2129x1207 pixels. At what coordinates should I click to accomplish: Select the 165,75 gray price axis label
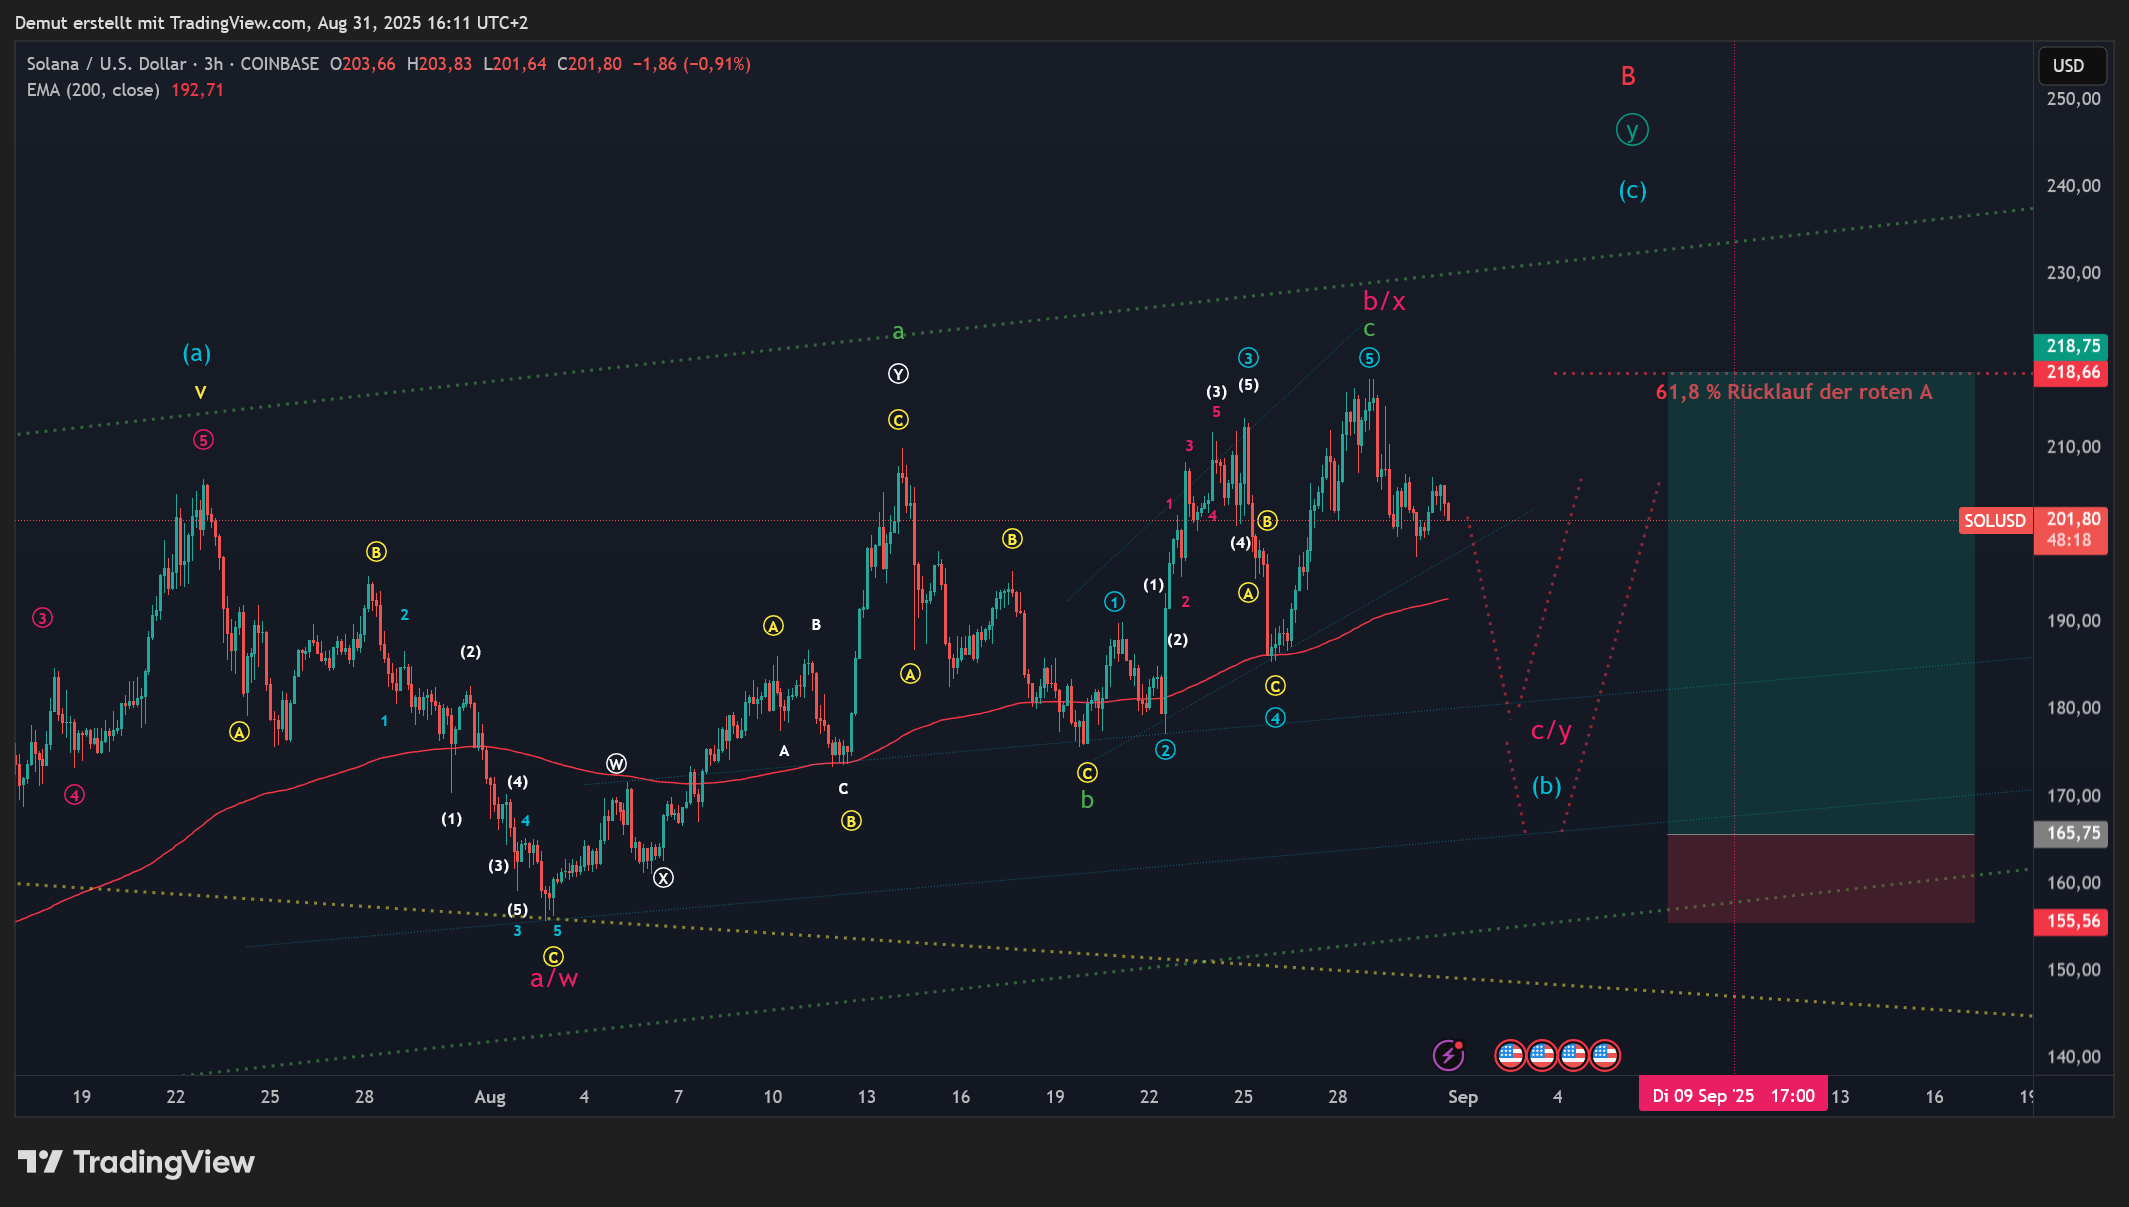[x=2072, y=833]
